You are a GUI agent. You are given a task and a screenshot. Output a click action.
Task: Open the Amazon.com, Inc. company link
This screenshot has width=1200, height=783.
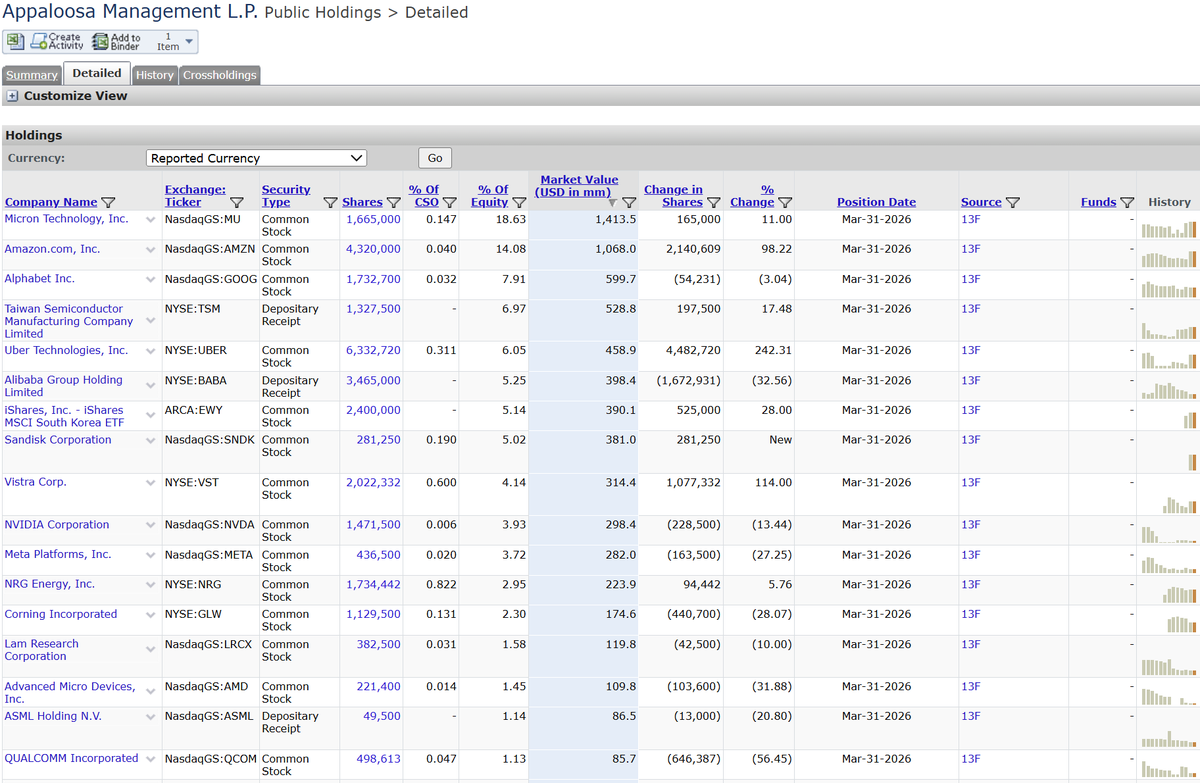pos(52,249)
